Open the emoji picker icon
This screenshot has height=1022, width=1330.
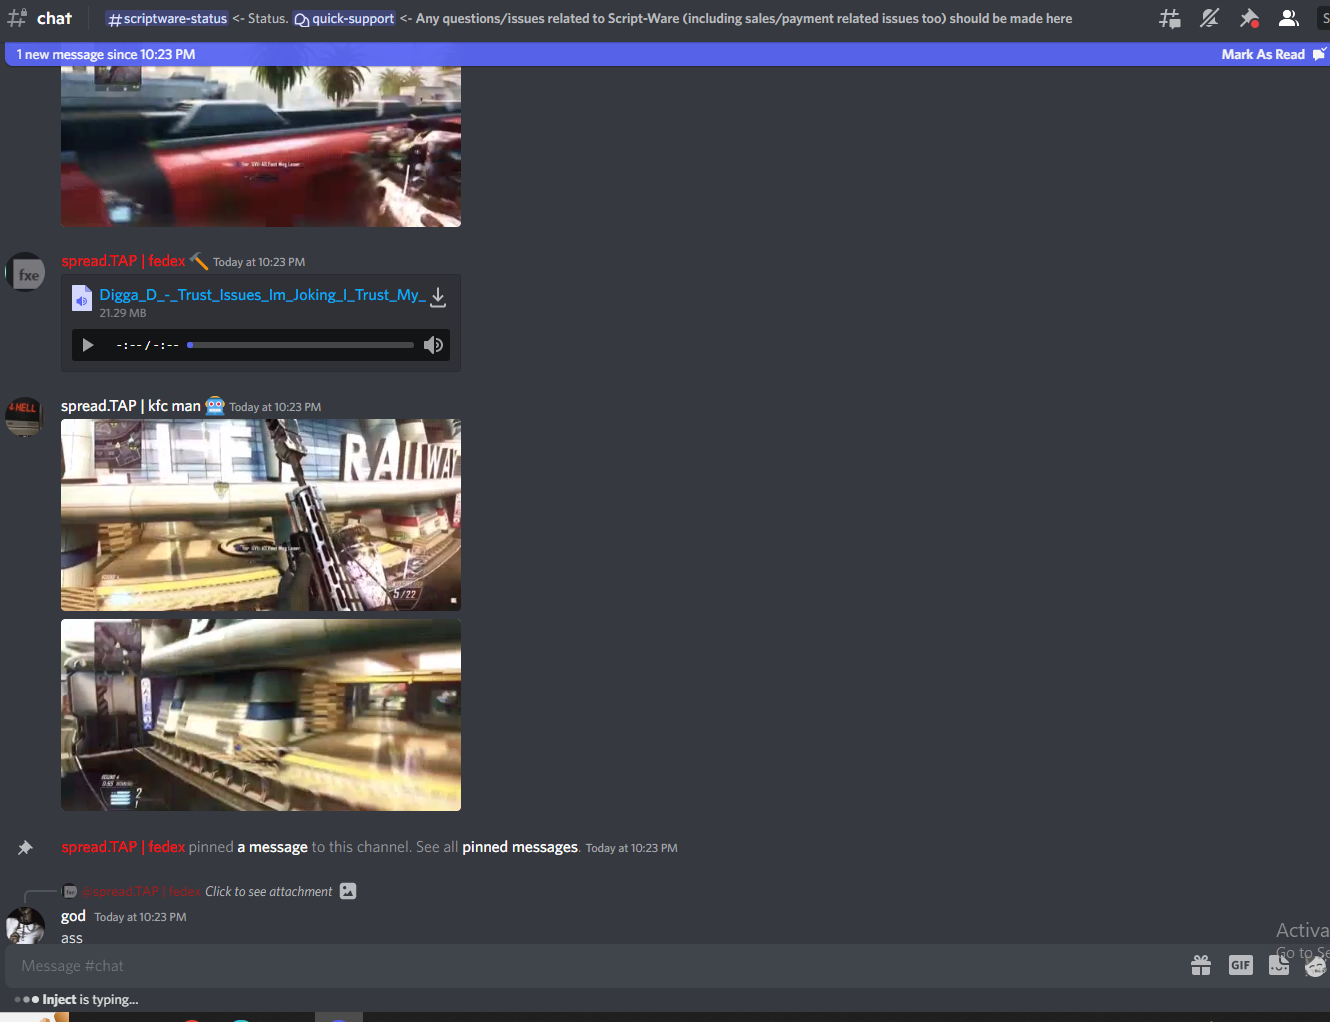1316,965
